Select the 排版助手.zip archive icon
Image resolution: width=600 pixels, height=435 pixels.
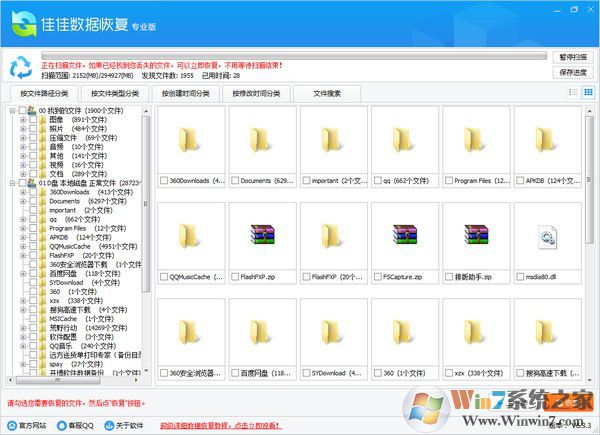tap(476, 234)
